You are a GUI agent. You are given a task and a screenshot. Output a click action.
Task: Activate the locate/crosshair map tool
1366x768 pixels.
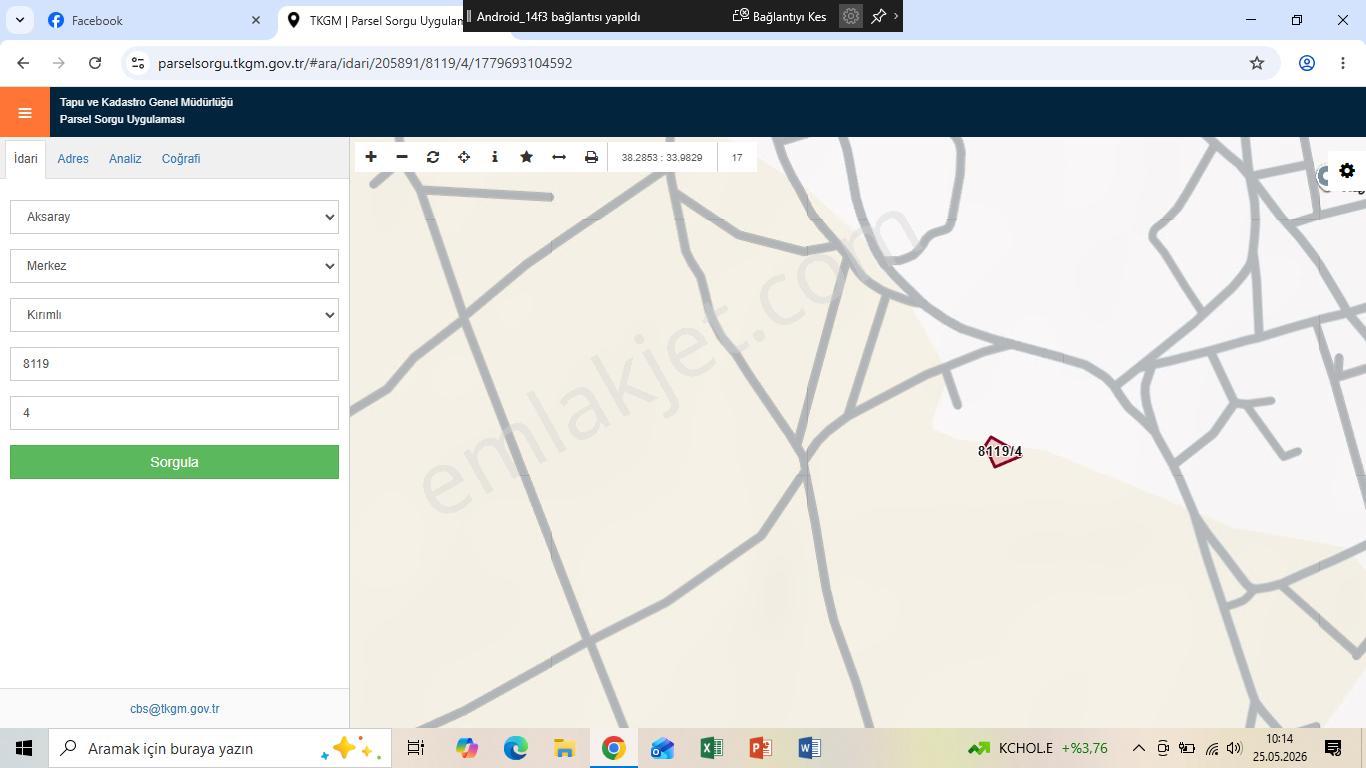tap(464, 157)
